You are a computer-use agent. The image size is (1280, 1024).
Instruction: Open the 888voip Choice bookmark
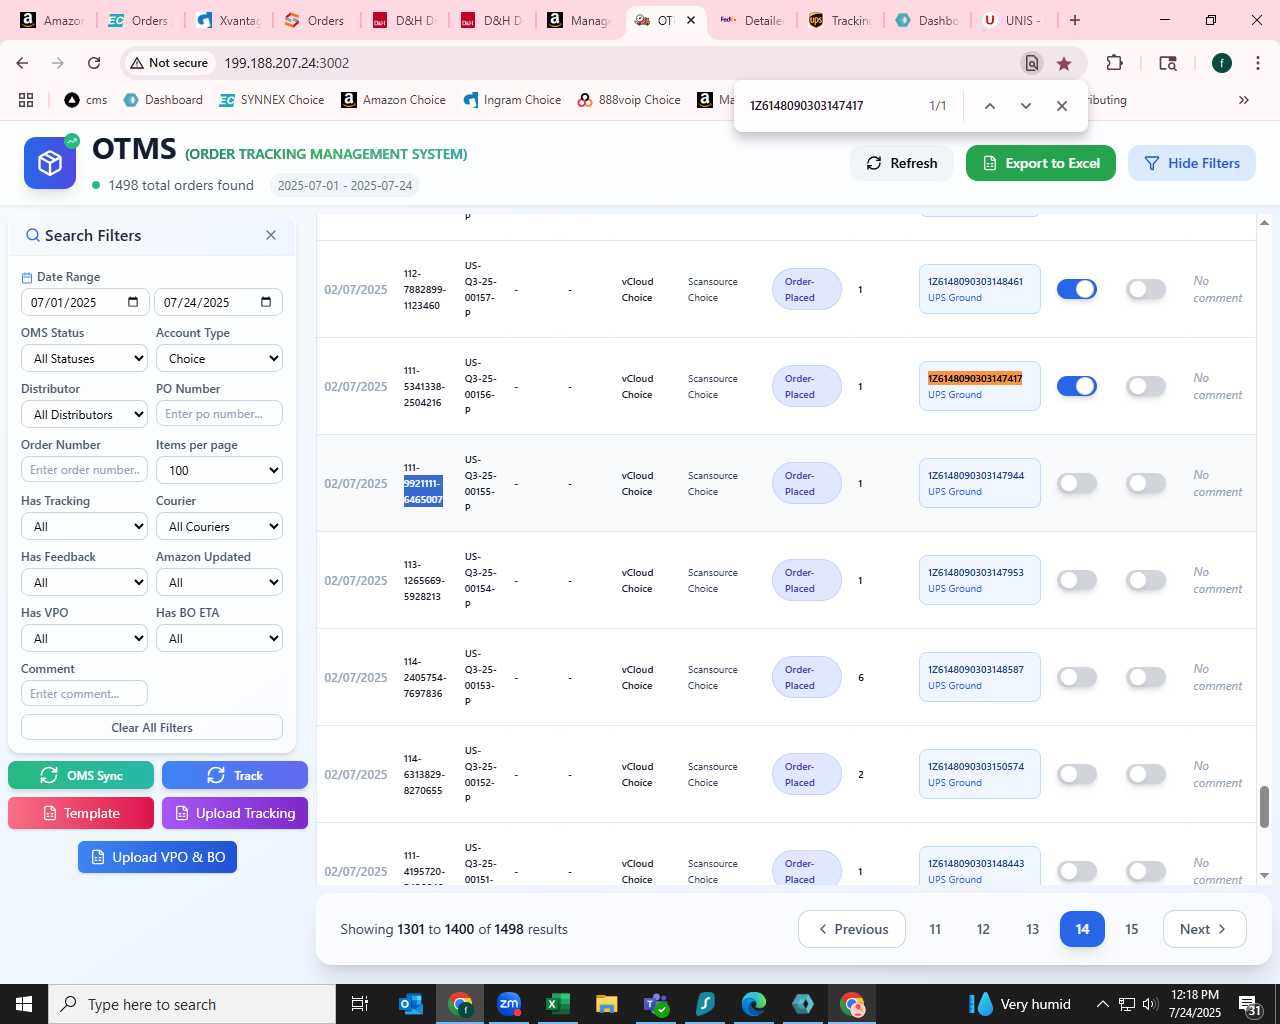pyautogui.click(x=629, y=100)
